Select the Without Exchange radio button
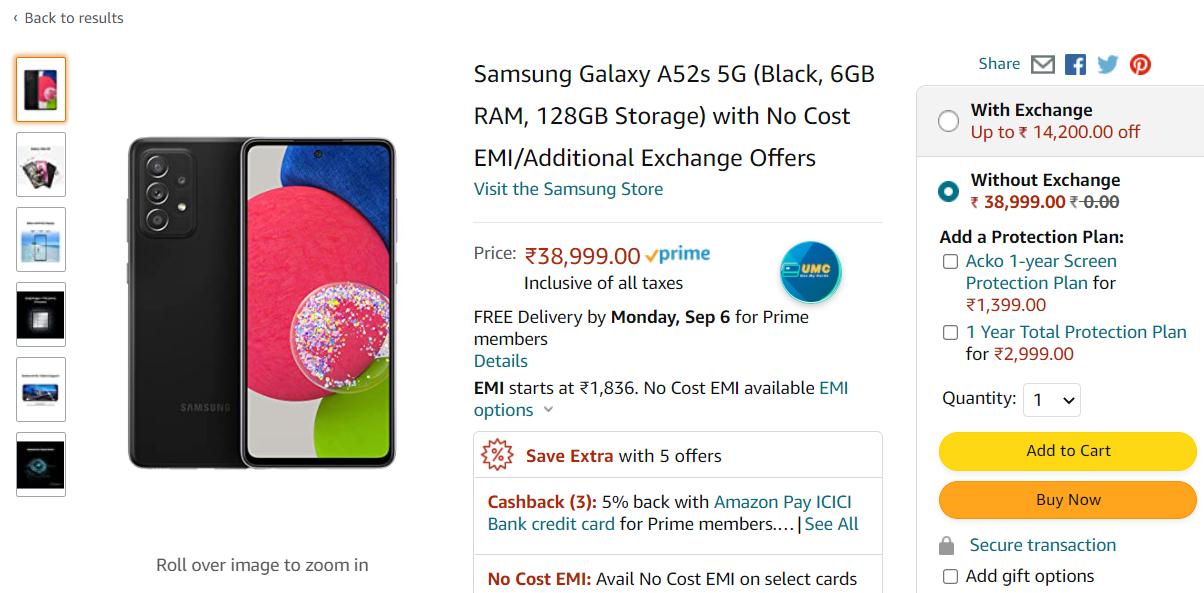Screen dimensions: 1204x593 (948, 191)
